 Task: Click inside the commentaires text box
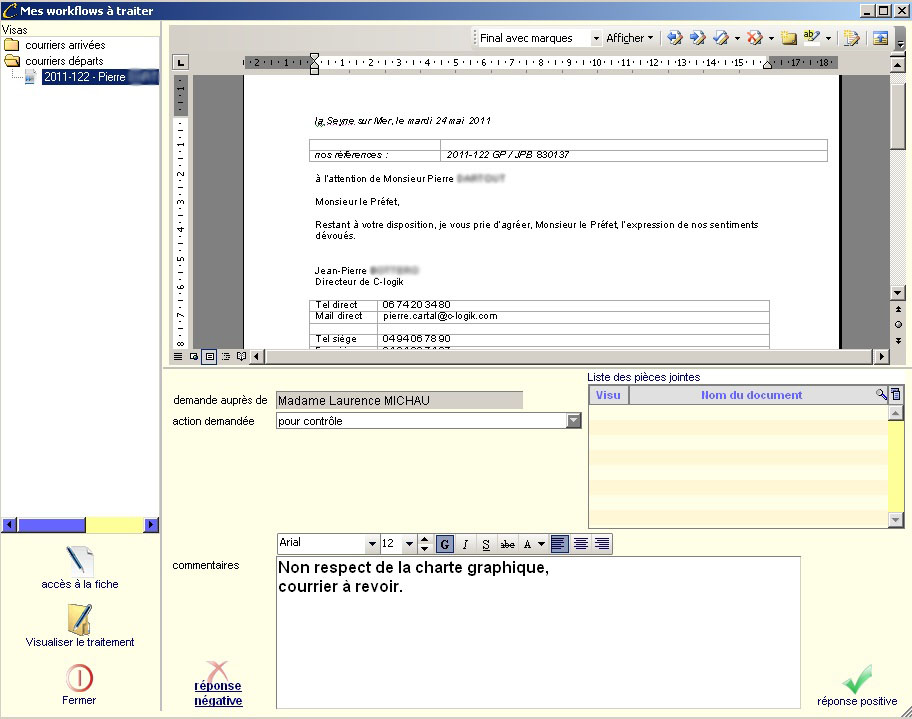(538, 640)
